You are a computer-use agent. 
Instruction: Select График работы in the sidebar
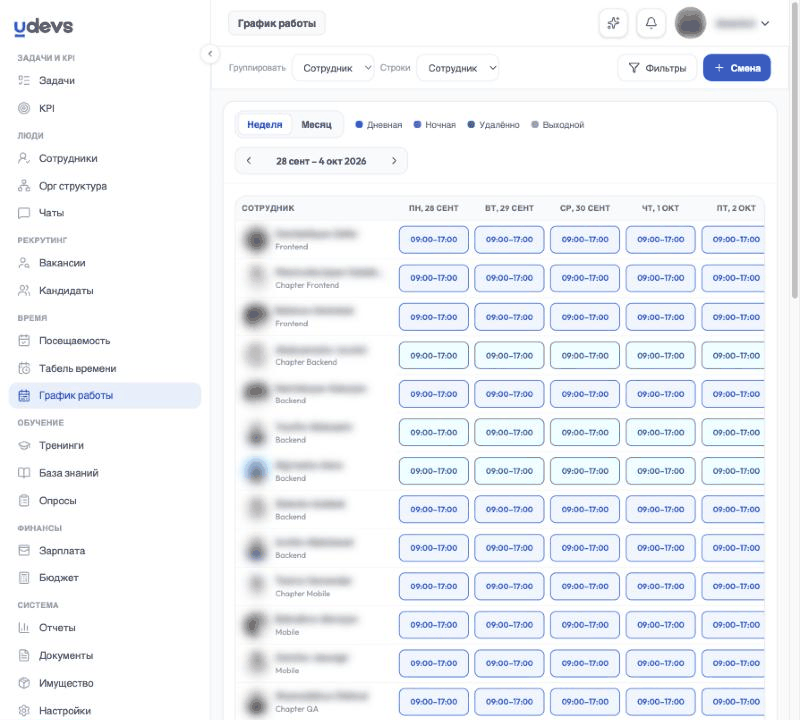point(105,395)
